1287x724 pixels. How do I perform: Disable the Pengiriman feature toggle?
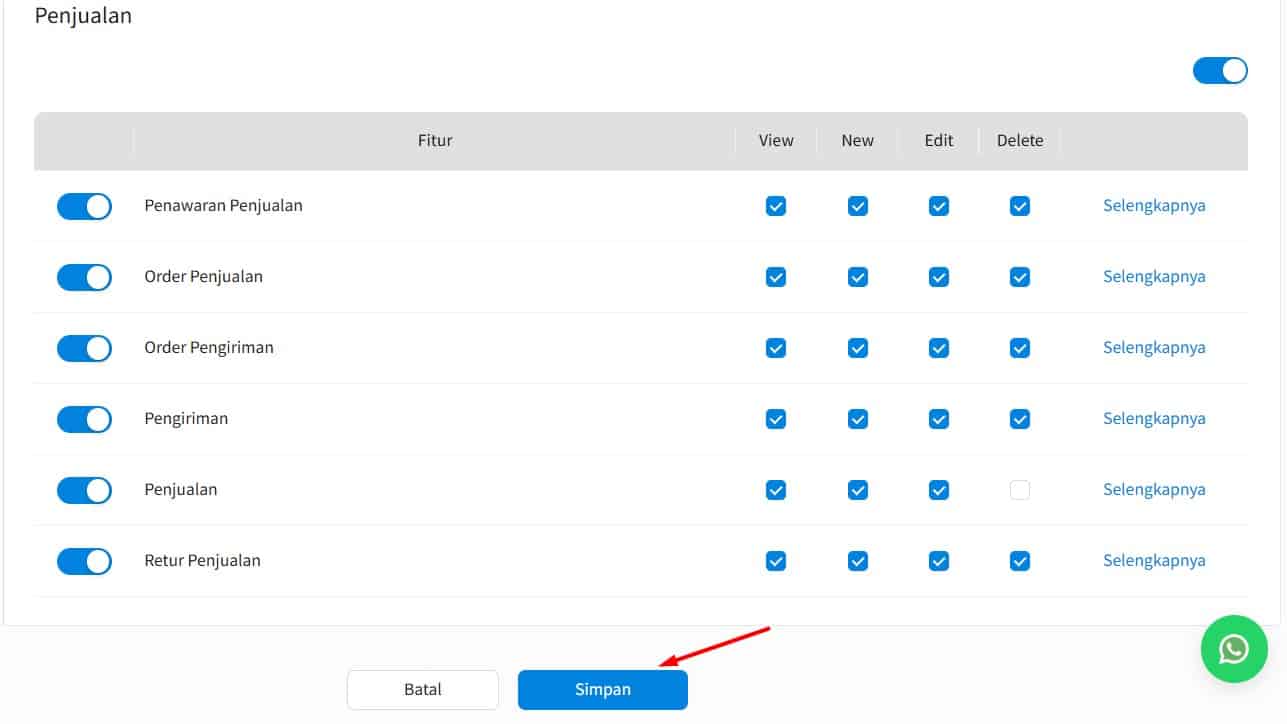84,419
